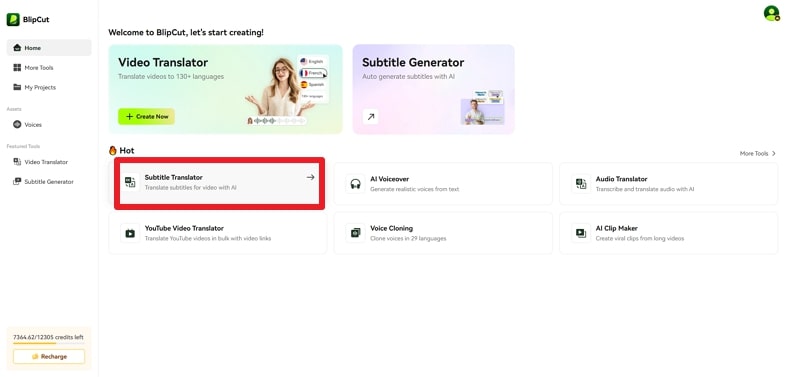Open the user profile avatar
Viewport: 788px width, 377px height.
(x=771, y=14)
